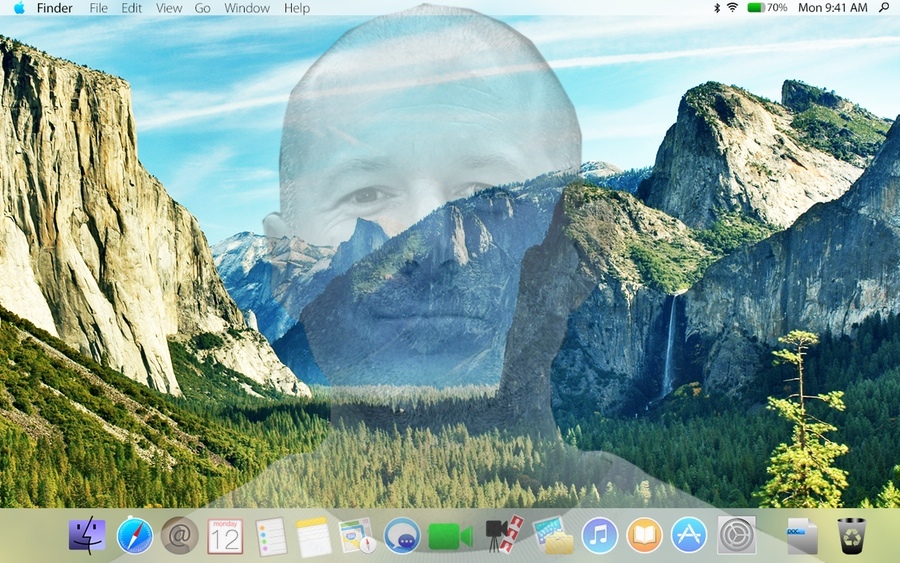Open iTunes music note icon
Viewport: 900px width, 563px height.
point(599,535)
